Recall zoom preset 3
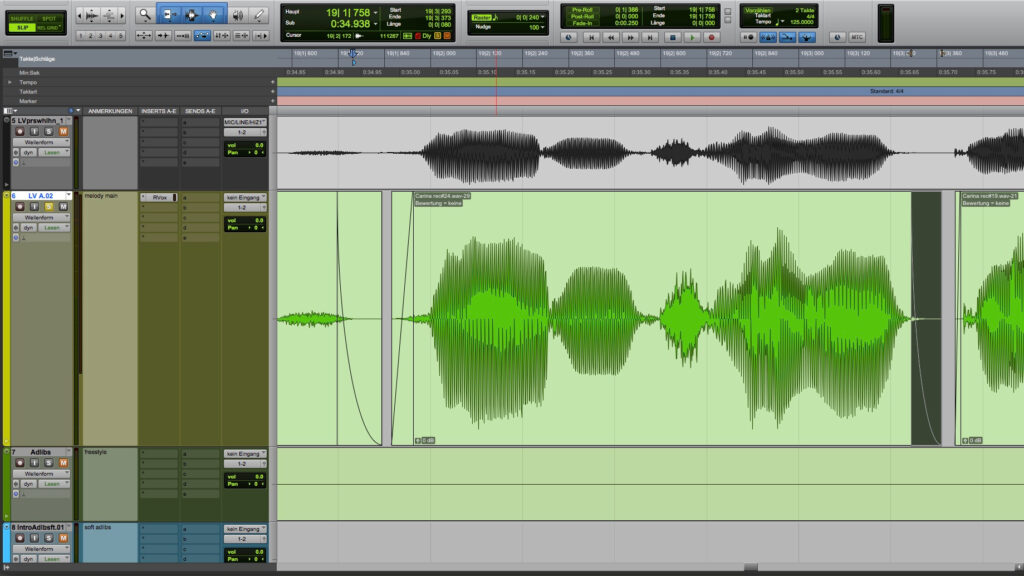This screenshot has width=1024, height=576. coord(101,36)
